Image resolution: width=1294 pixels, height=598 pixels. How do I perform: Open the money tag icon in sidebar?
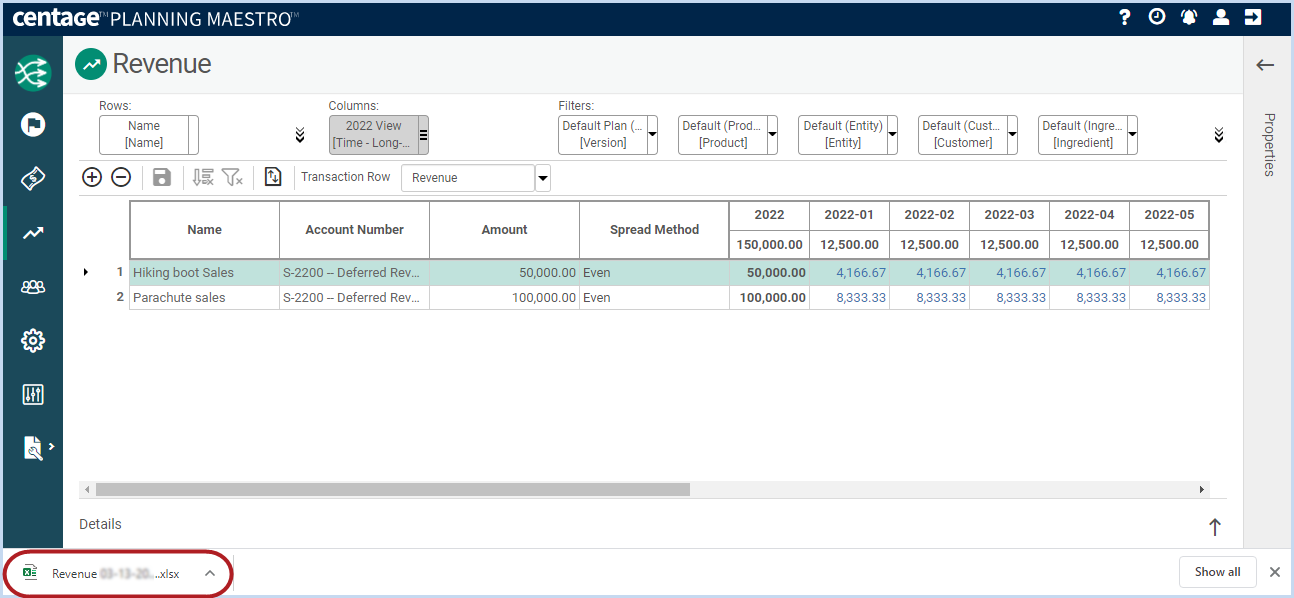click(33, 179)
